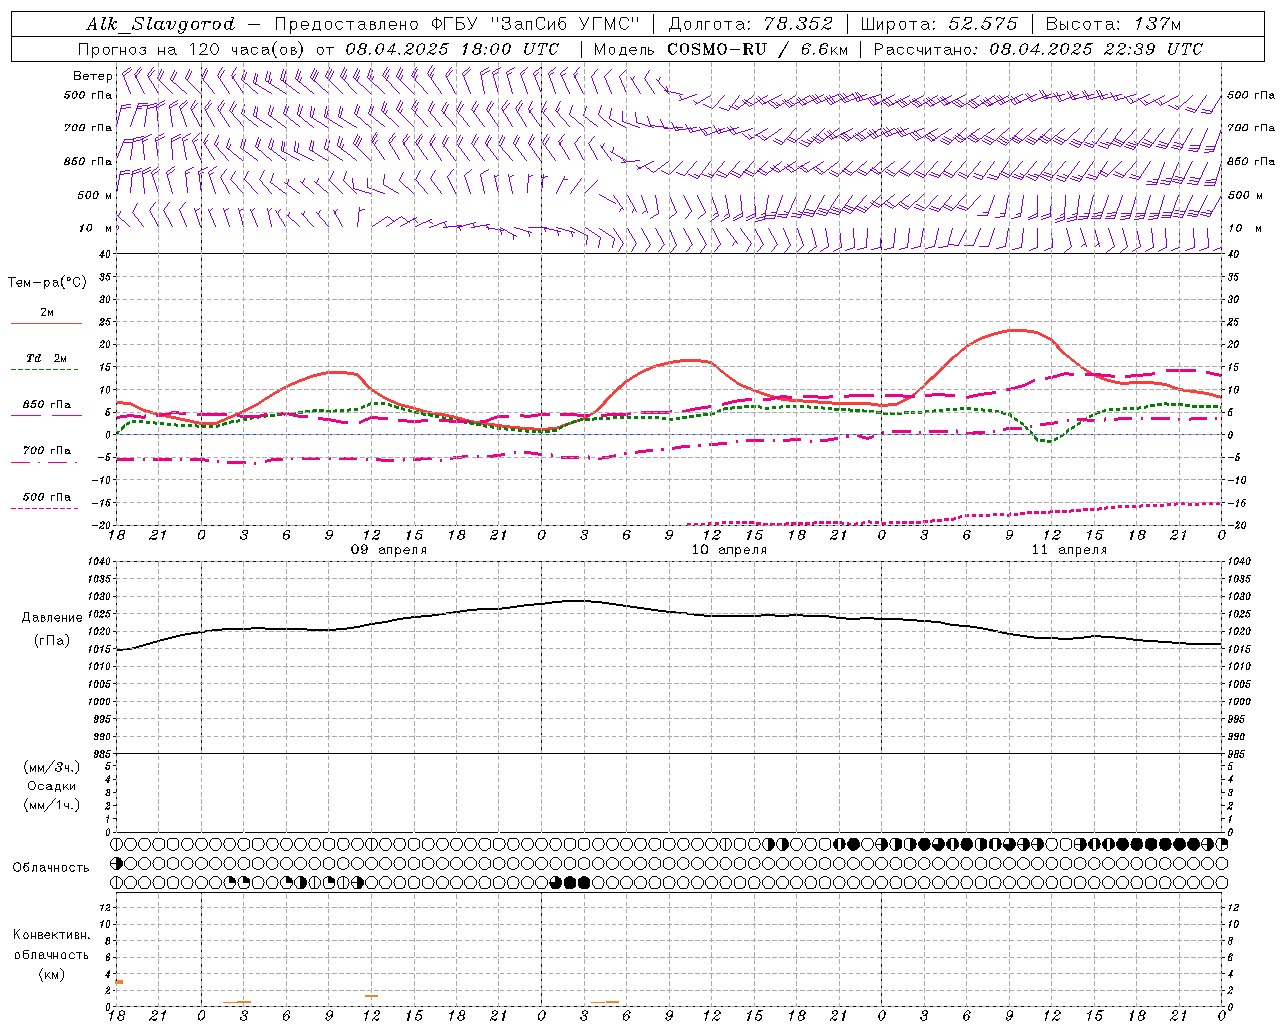1280x1024 pixels.
Task: Click the Высота: 137м field
Action: (1112, 24)
